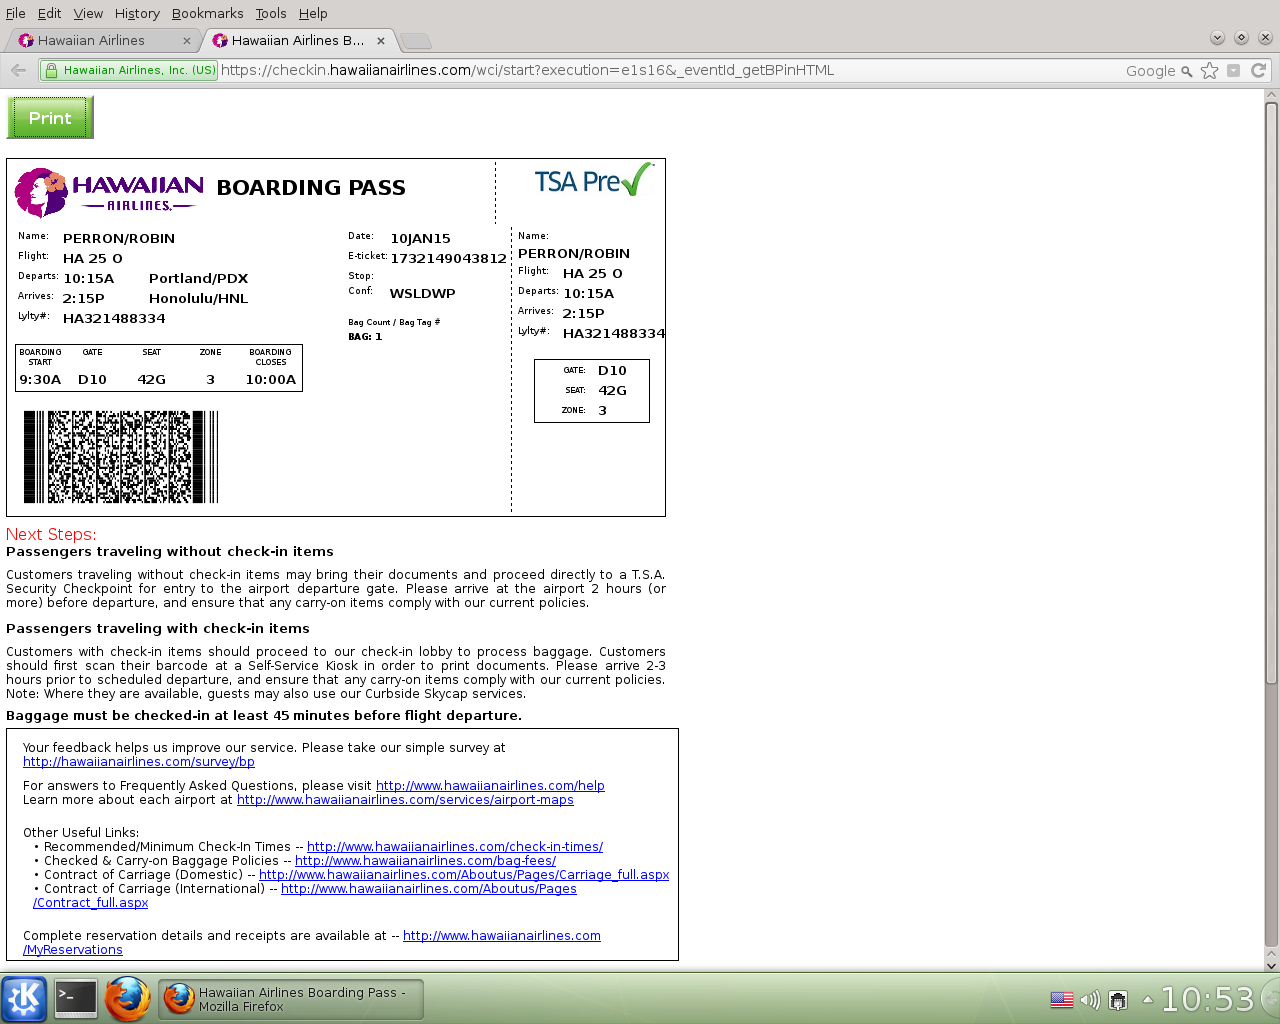Click the Next Steps: heading
1280x1024 pixels.
(x=51, y=535)
